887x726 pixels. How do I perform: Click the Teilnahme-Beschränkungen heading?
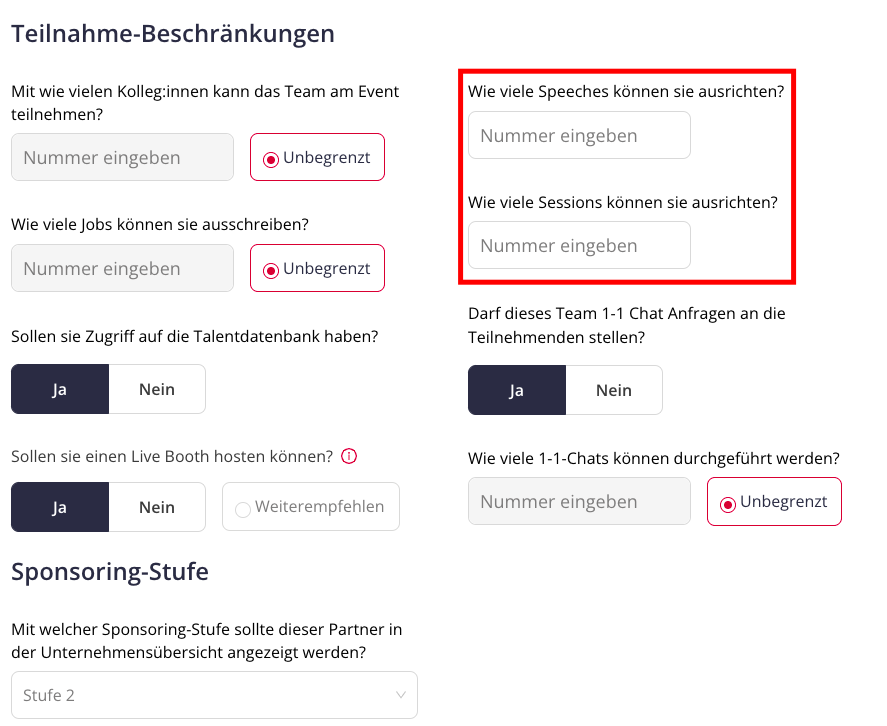(173, 33)
